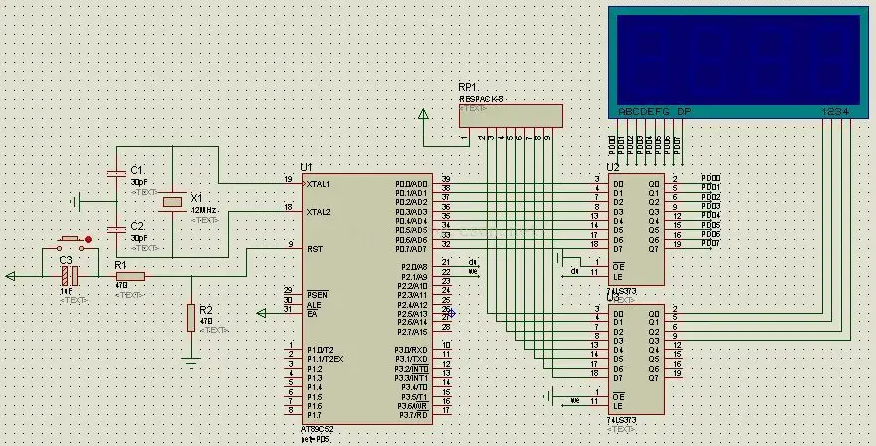Click the blue marker at P2.5/A13 pin
876x446 pixels.
451,314
